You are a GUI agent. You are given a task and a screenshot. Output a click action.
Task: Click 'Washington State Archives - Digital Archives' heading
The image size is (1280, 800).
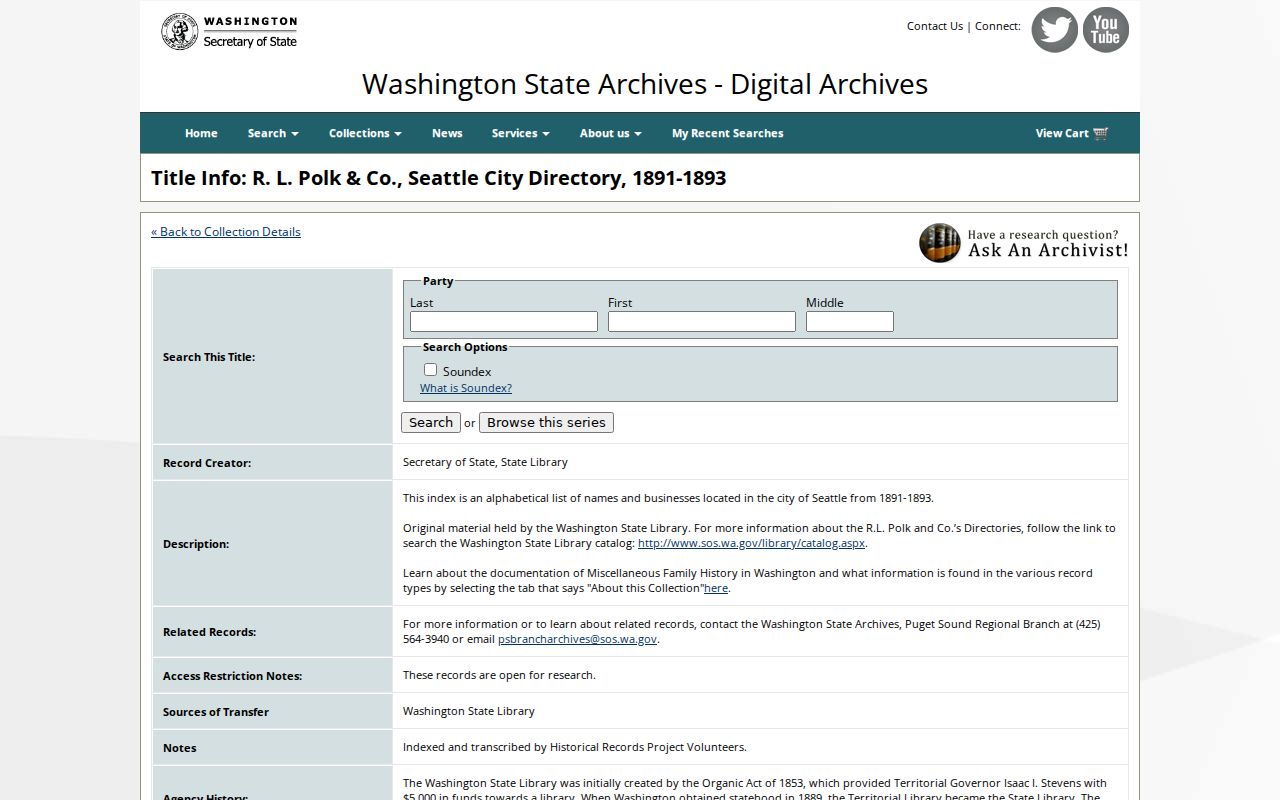(645, 84)
